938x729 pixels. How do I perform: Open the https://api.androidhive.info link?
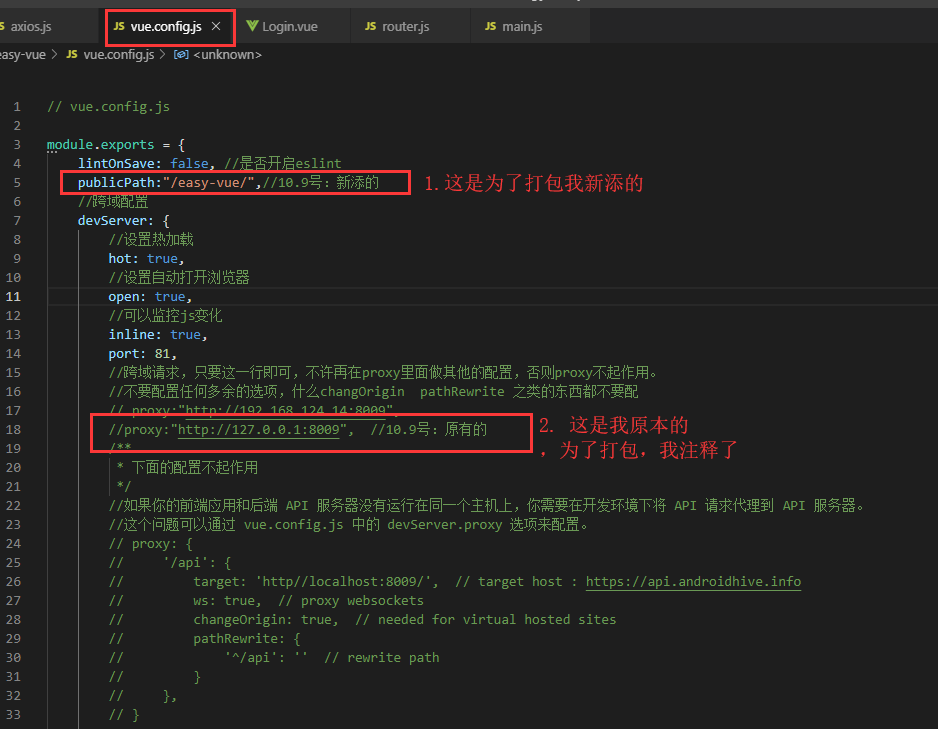693,581
